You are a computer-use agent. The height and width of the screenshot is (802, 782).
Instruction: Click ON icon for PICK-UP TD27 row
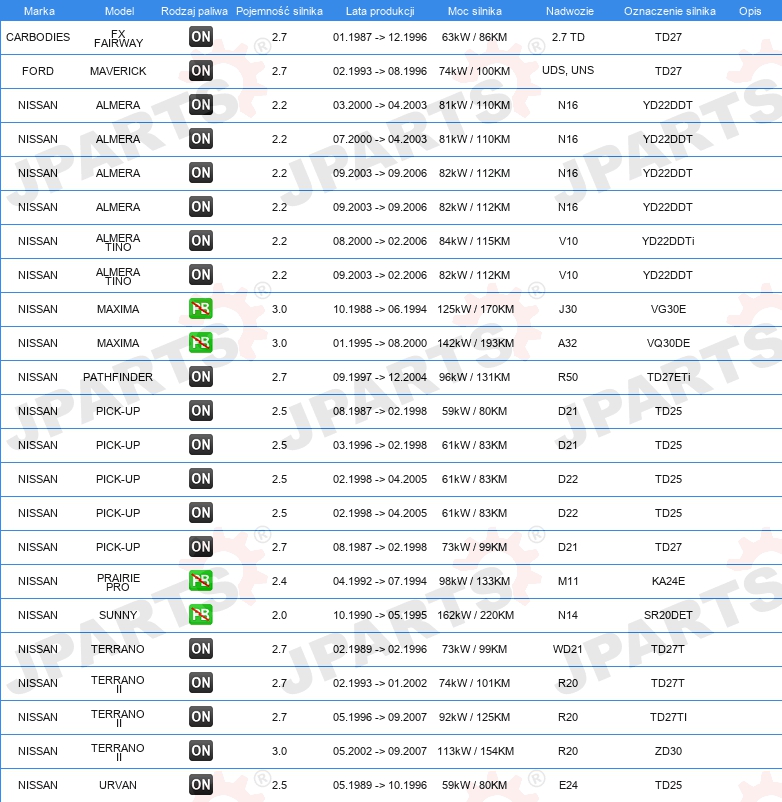click(200, 547)
